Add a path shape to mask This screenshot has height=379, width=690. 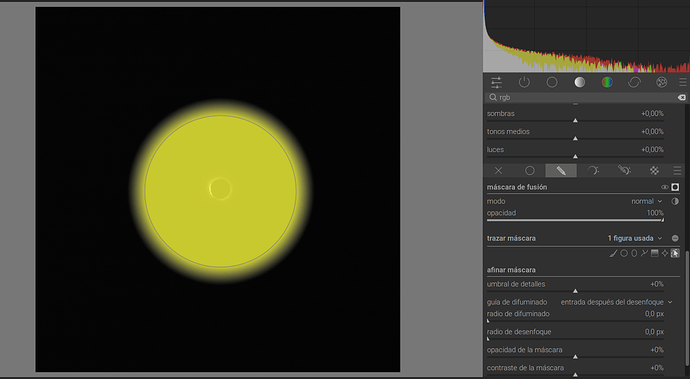(644, 253)
